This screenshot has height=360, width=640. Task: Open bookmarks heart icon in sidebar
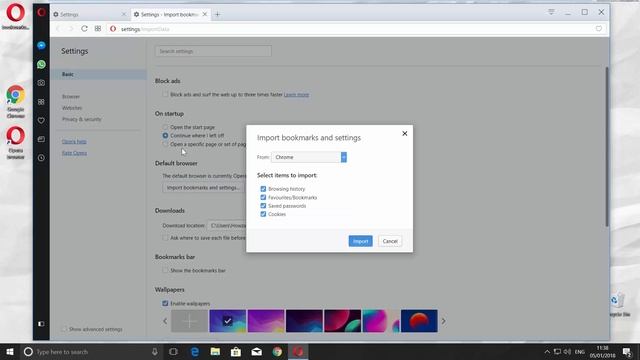(x=41, y=120)
